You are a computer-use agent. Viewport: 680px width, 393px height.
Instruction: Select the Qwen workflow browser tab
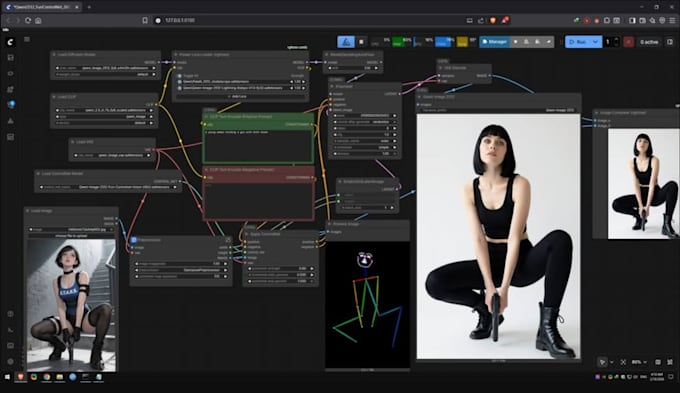coord(42,7)
